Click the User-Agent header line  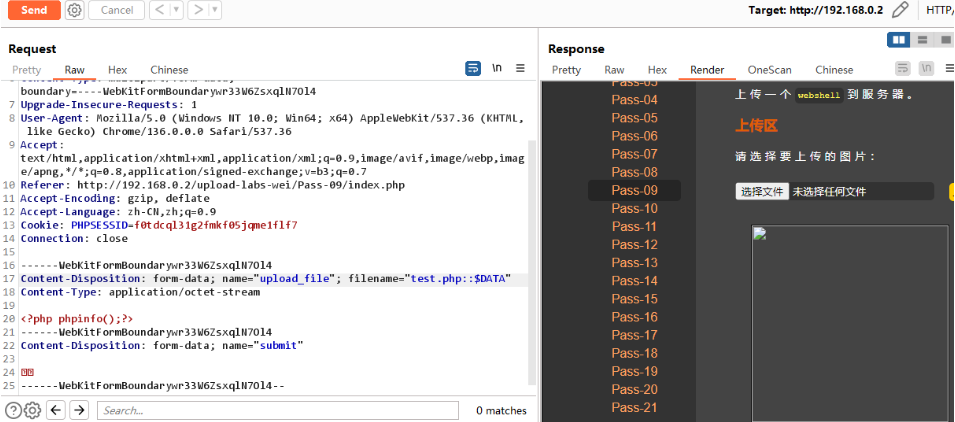(272, 125)
